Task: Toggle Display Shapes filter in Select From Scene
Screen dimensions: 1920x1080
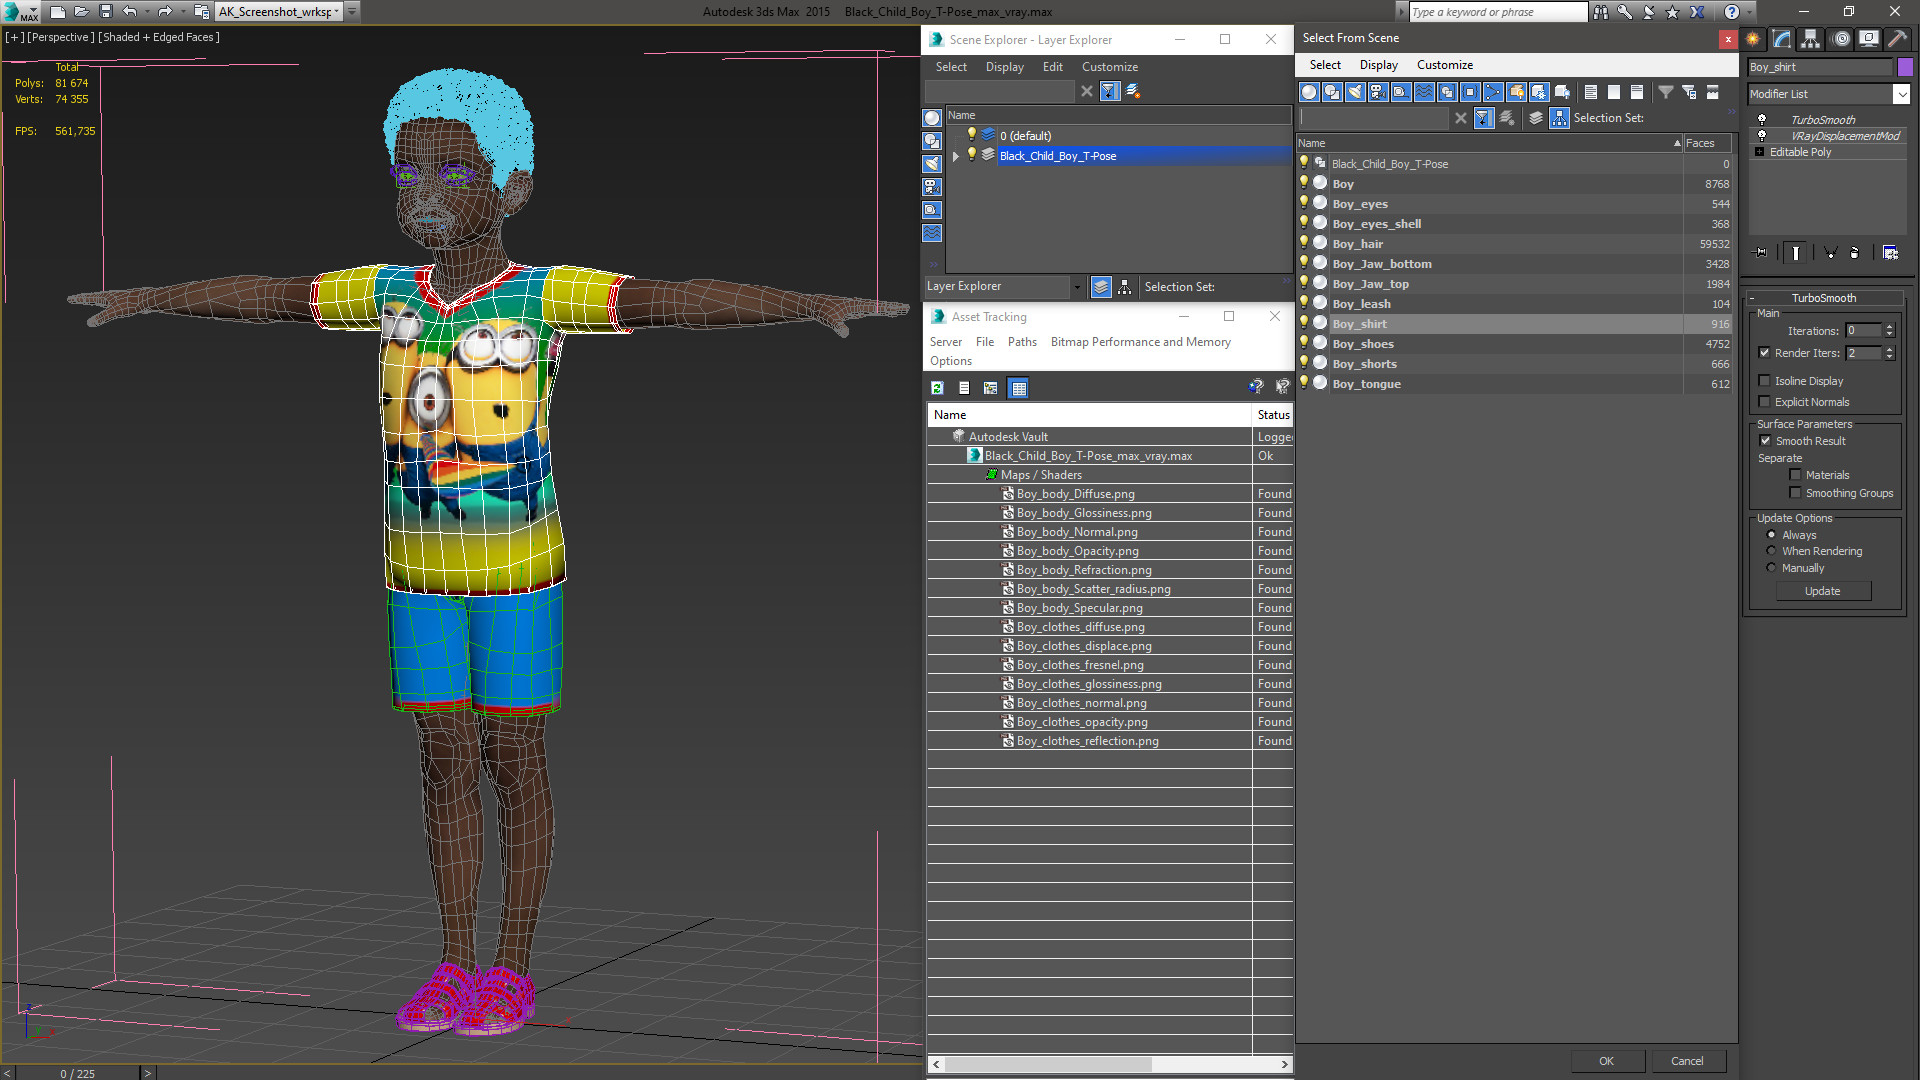Action: 1332,92
